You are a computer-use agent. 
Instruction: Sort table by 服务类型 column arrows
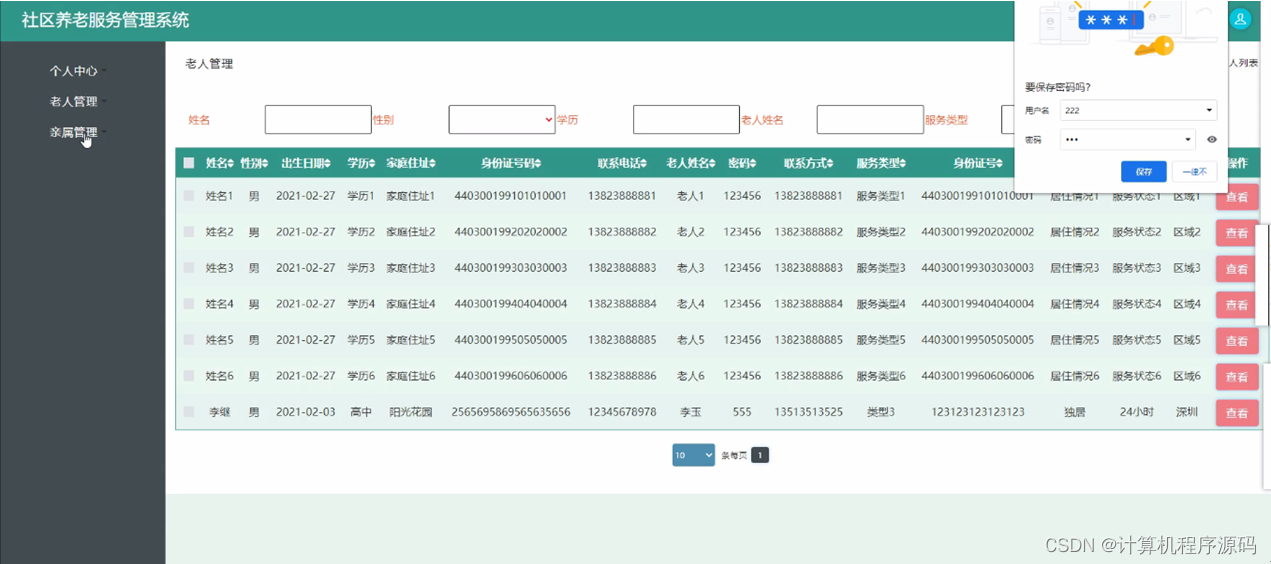point(904,164)
